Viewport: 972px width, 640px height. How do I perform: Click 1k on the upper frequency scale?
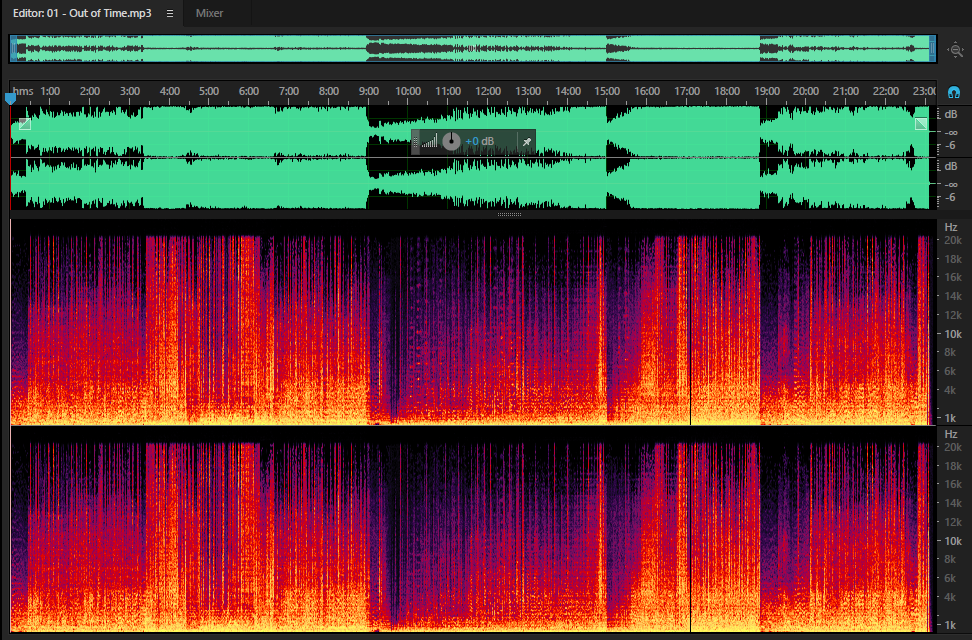(950, 419)
